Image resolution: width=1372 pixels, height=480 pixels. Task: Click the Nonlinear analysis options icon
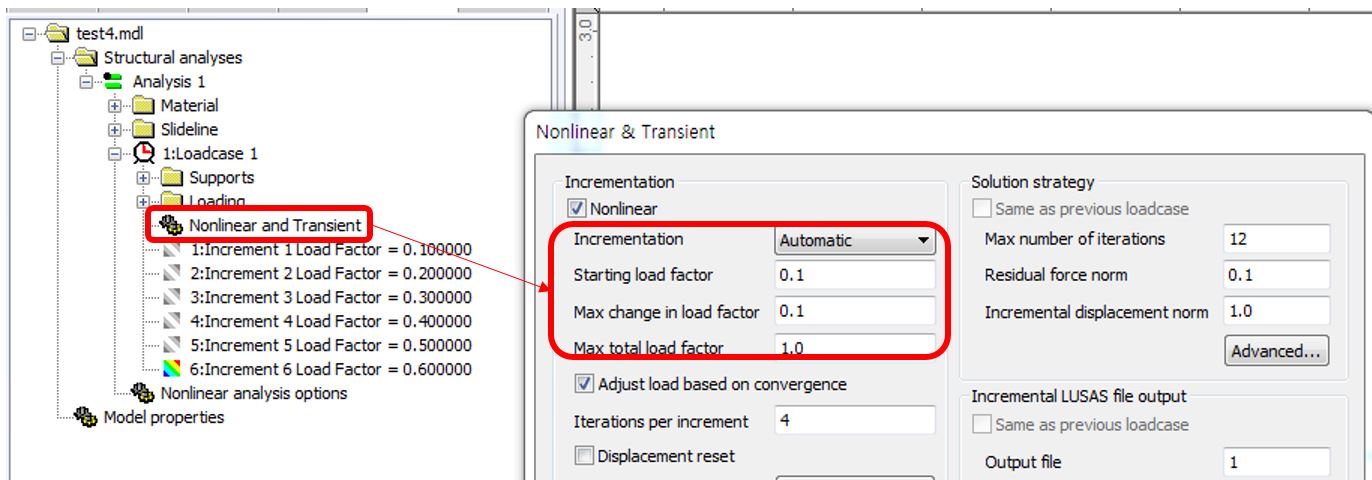pyautogui.click(x=144, y=393)
